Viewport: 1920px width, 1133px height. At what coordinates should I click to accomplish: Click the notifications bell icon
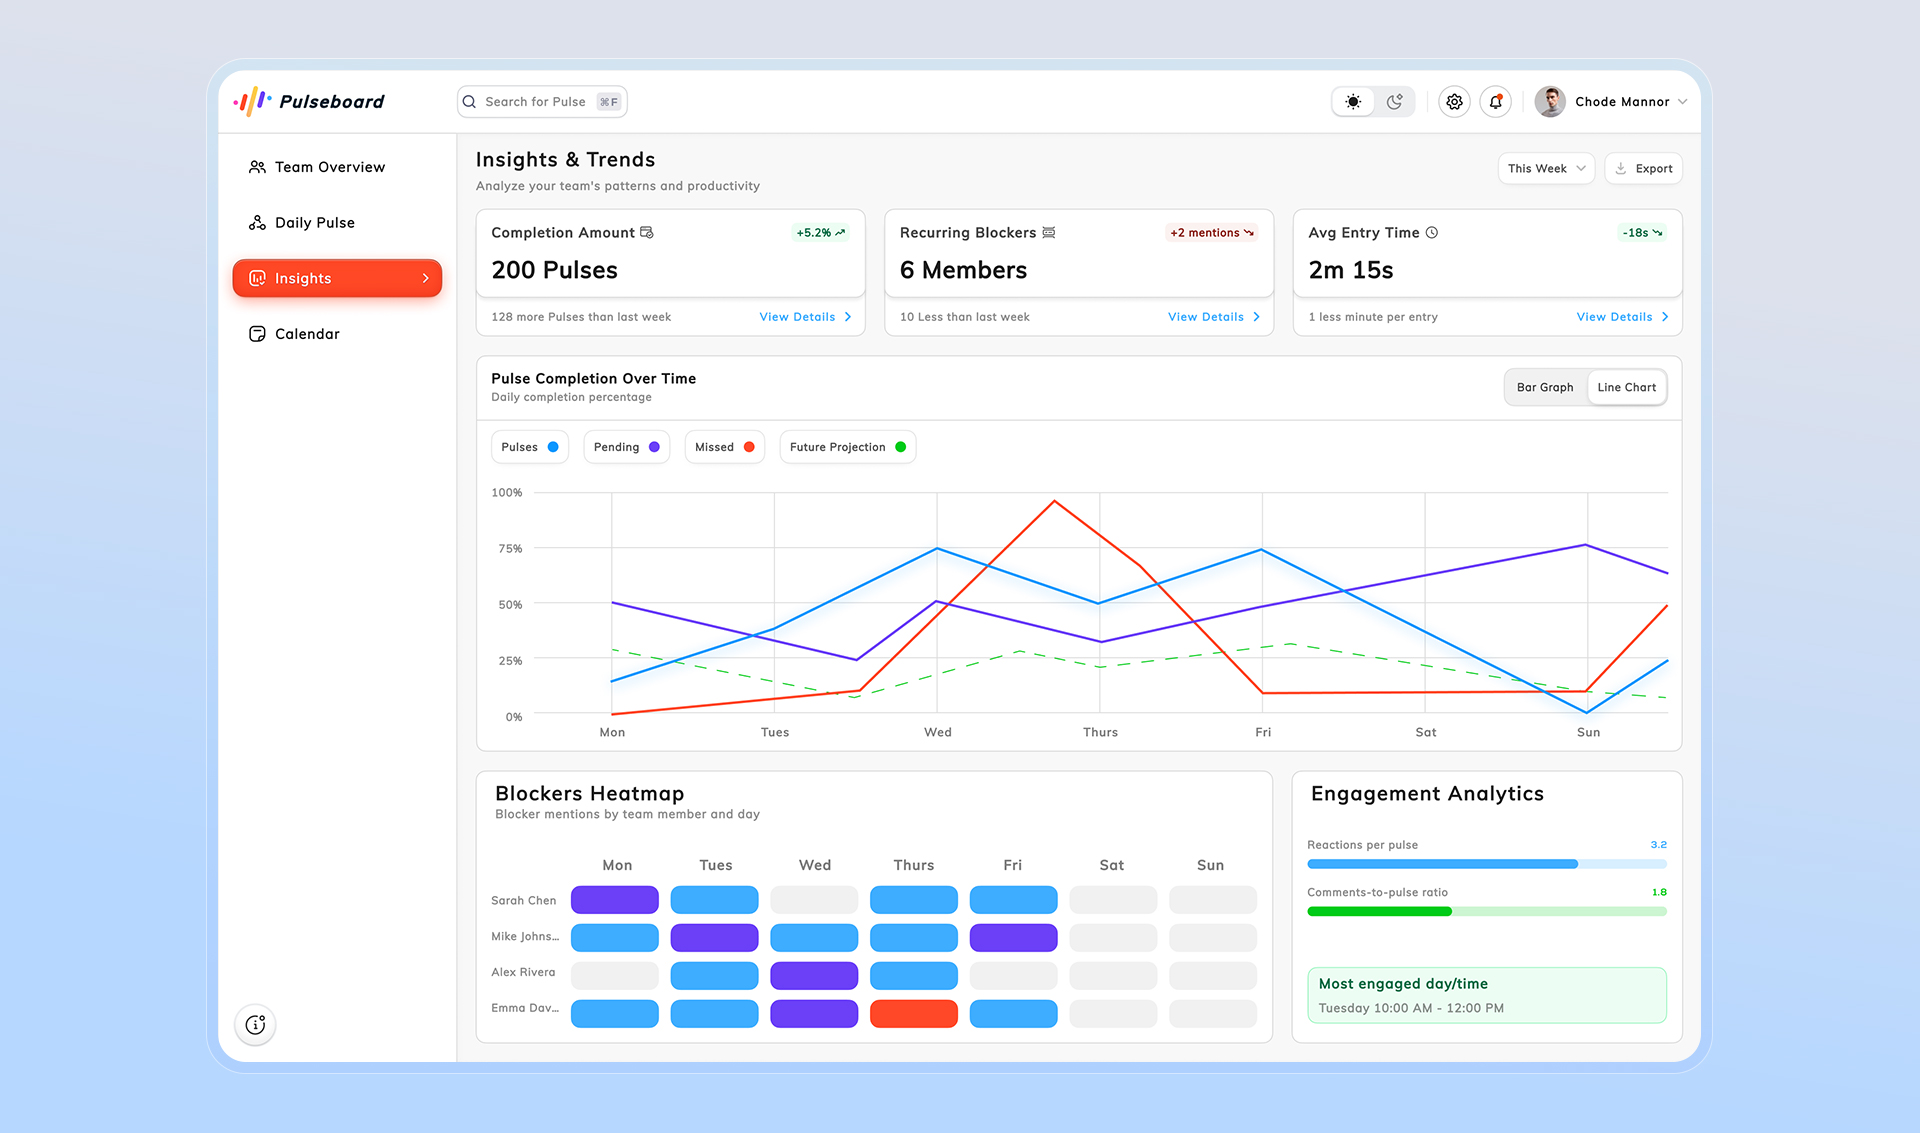tap(1495, 101)
